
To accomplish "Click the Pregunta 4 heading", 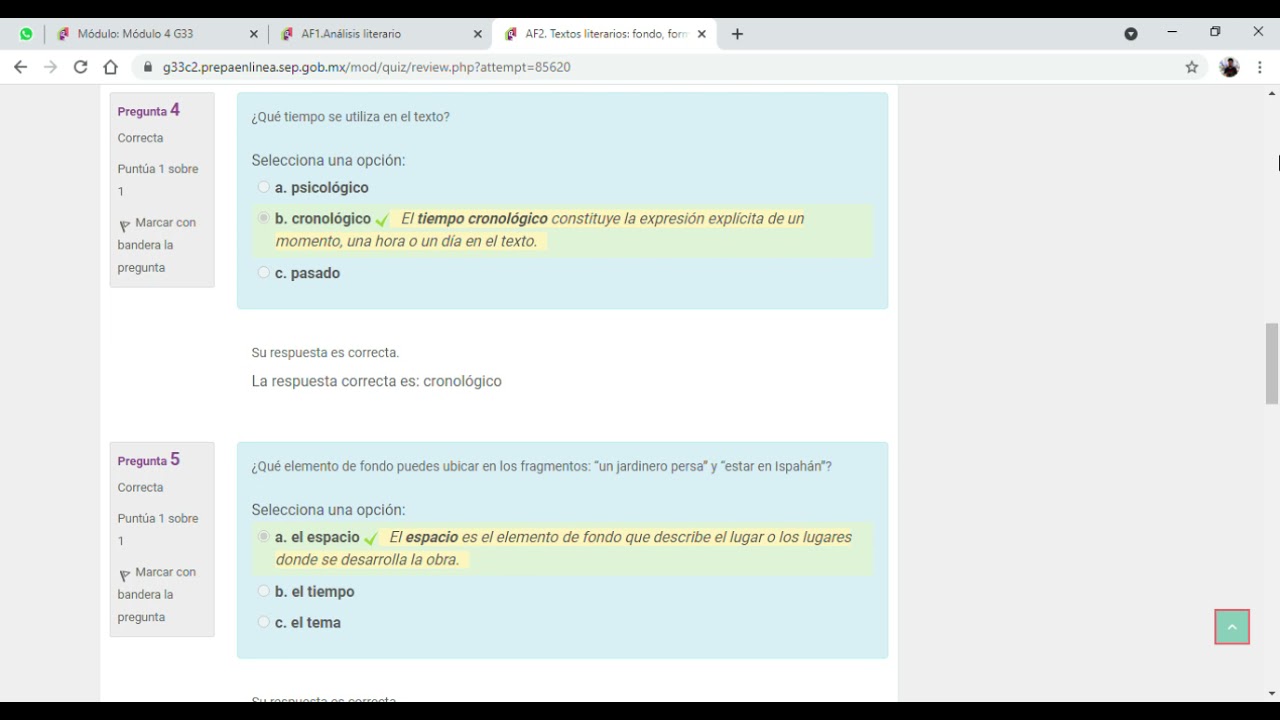I will (x=149, y=110).
